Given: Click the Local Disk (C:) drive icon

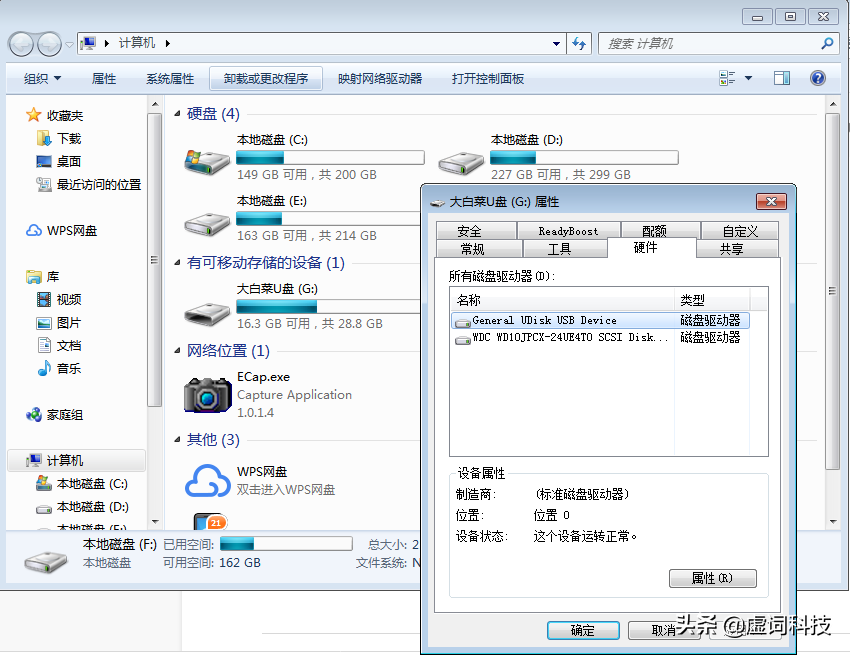Looking at the screenshot, I should pyautogui.click(x=207, y=159).
